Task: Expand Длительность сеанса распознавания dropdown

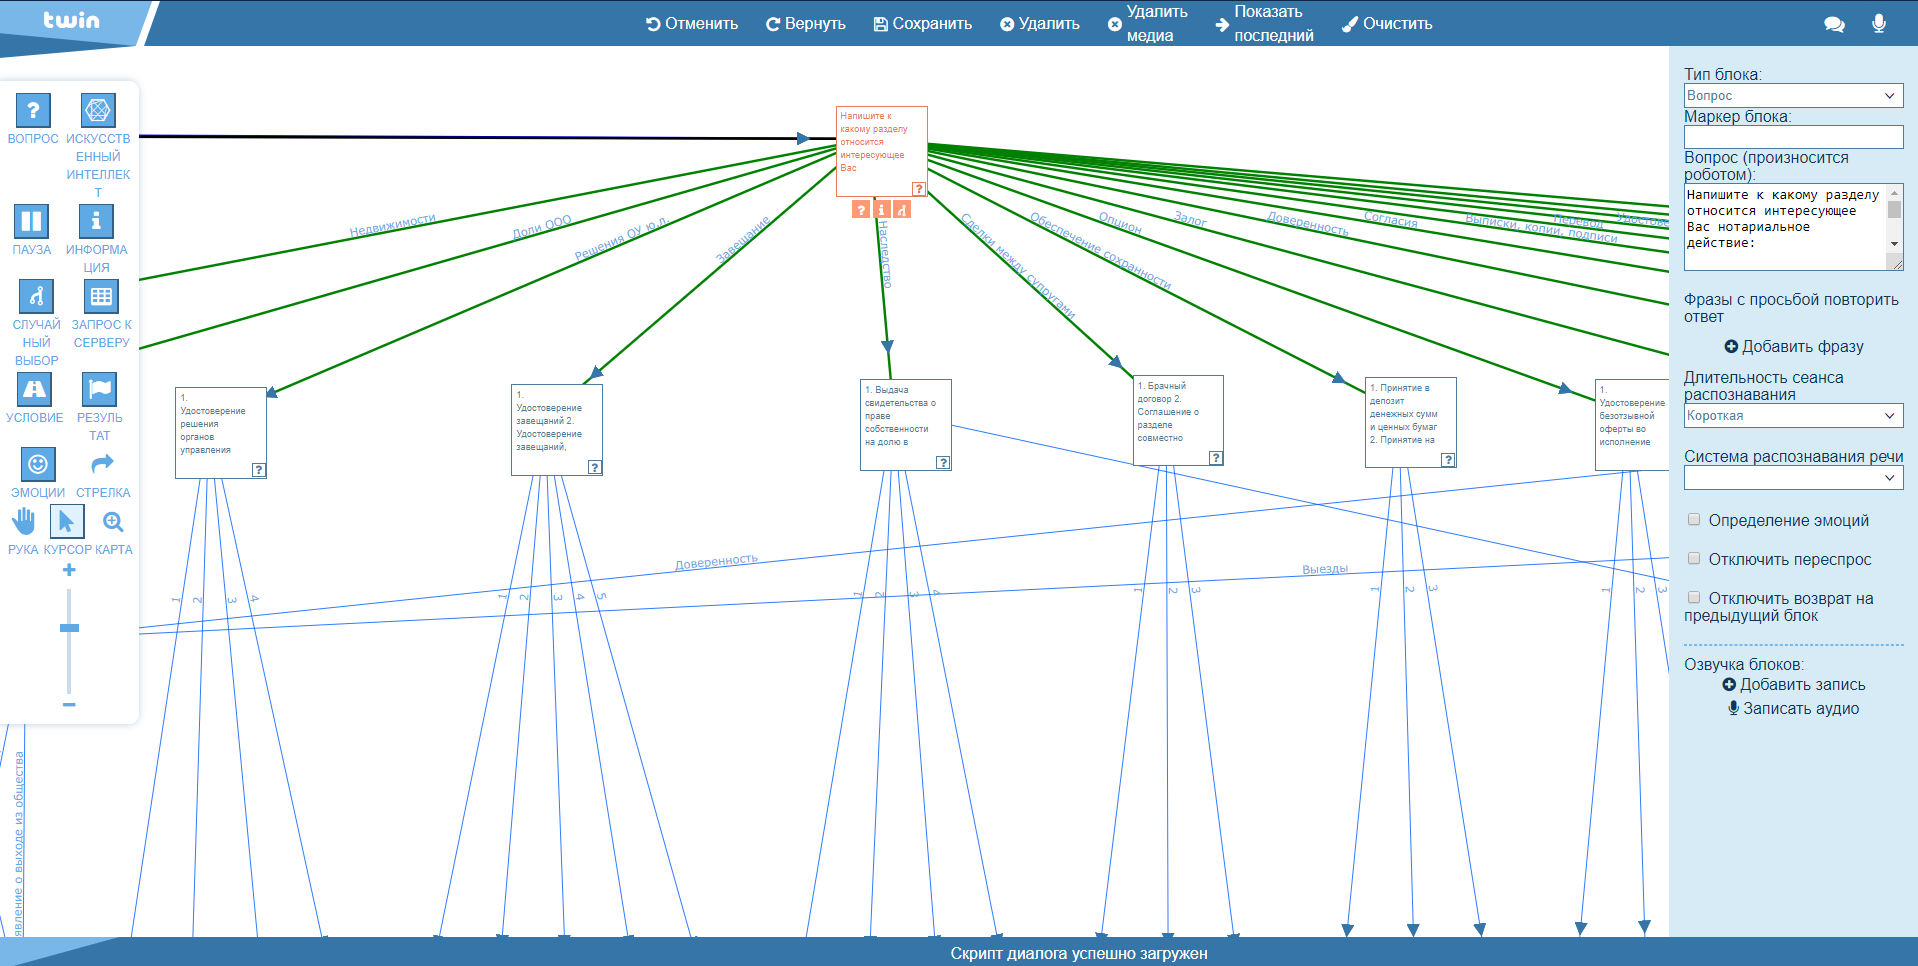Action: [1792, 416]
